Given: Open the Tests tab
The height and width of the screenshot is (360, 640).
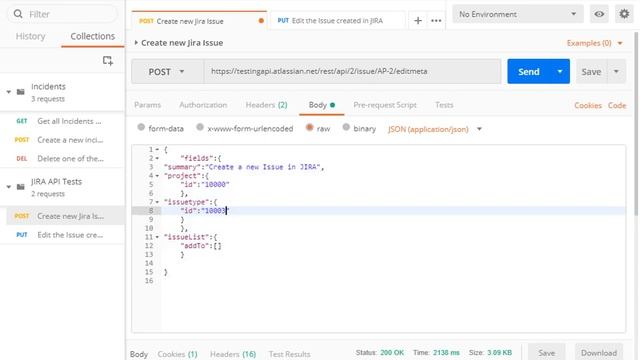Looking at the screenshot, I should pos(444,105).
